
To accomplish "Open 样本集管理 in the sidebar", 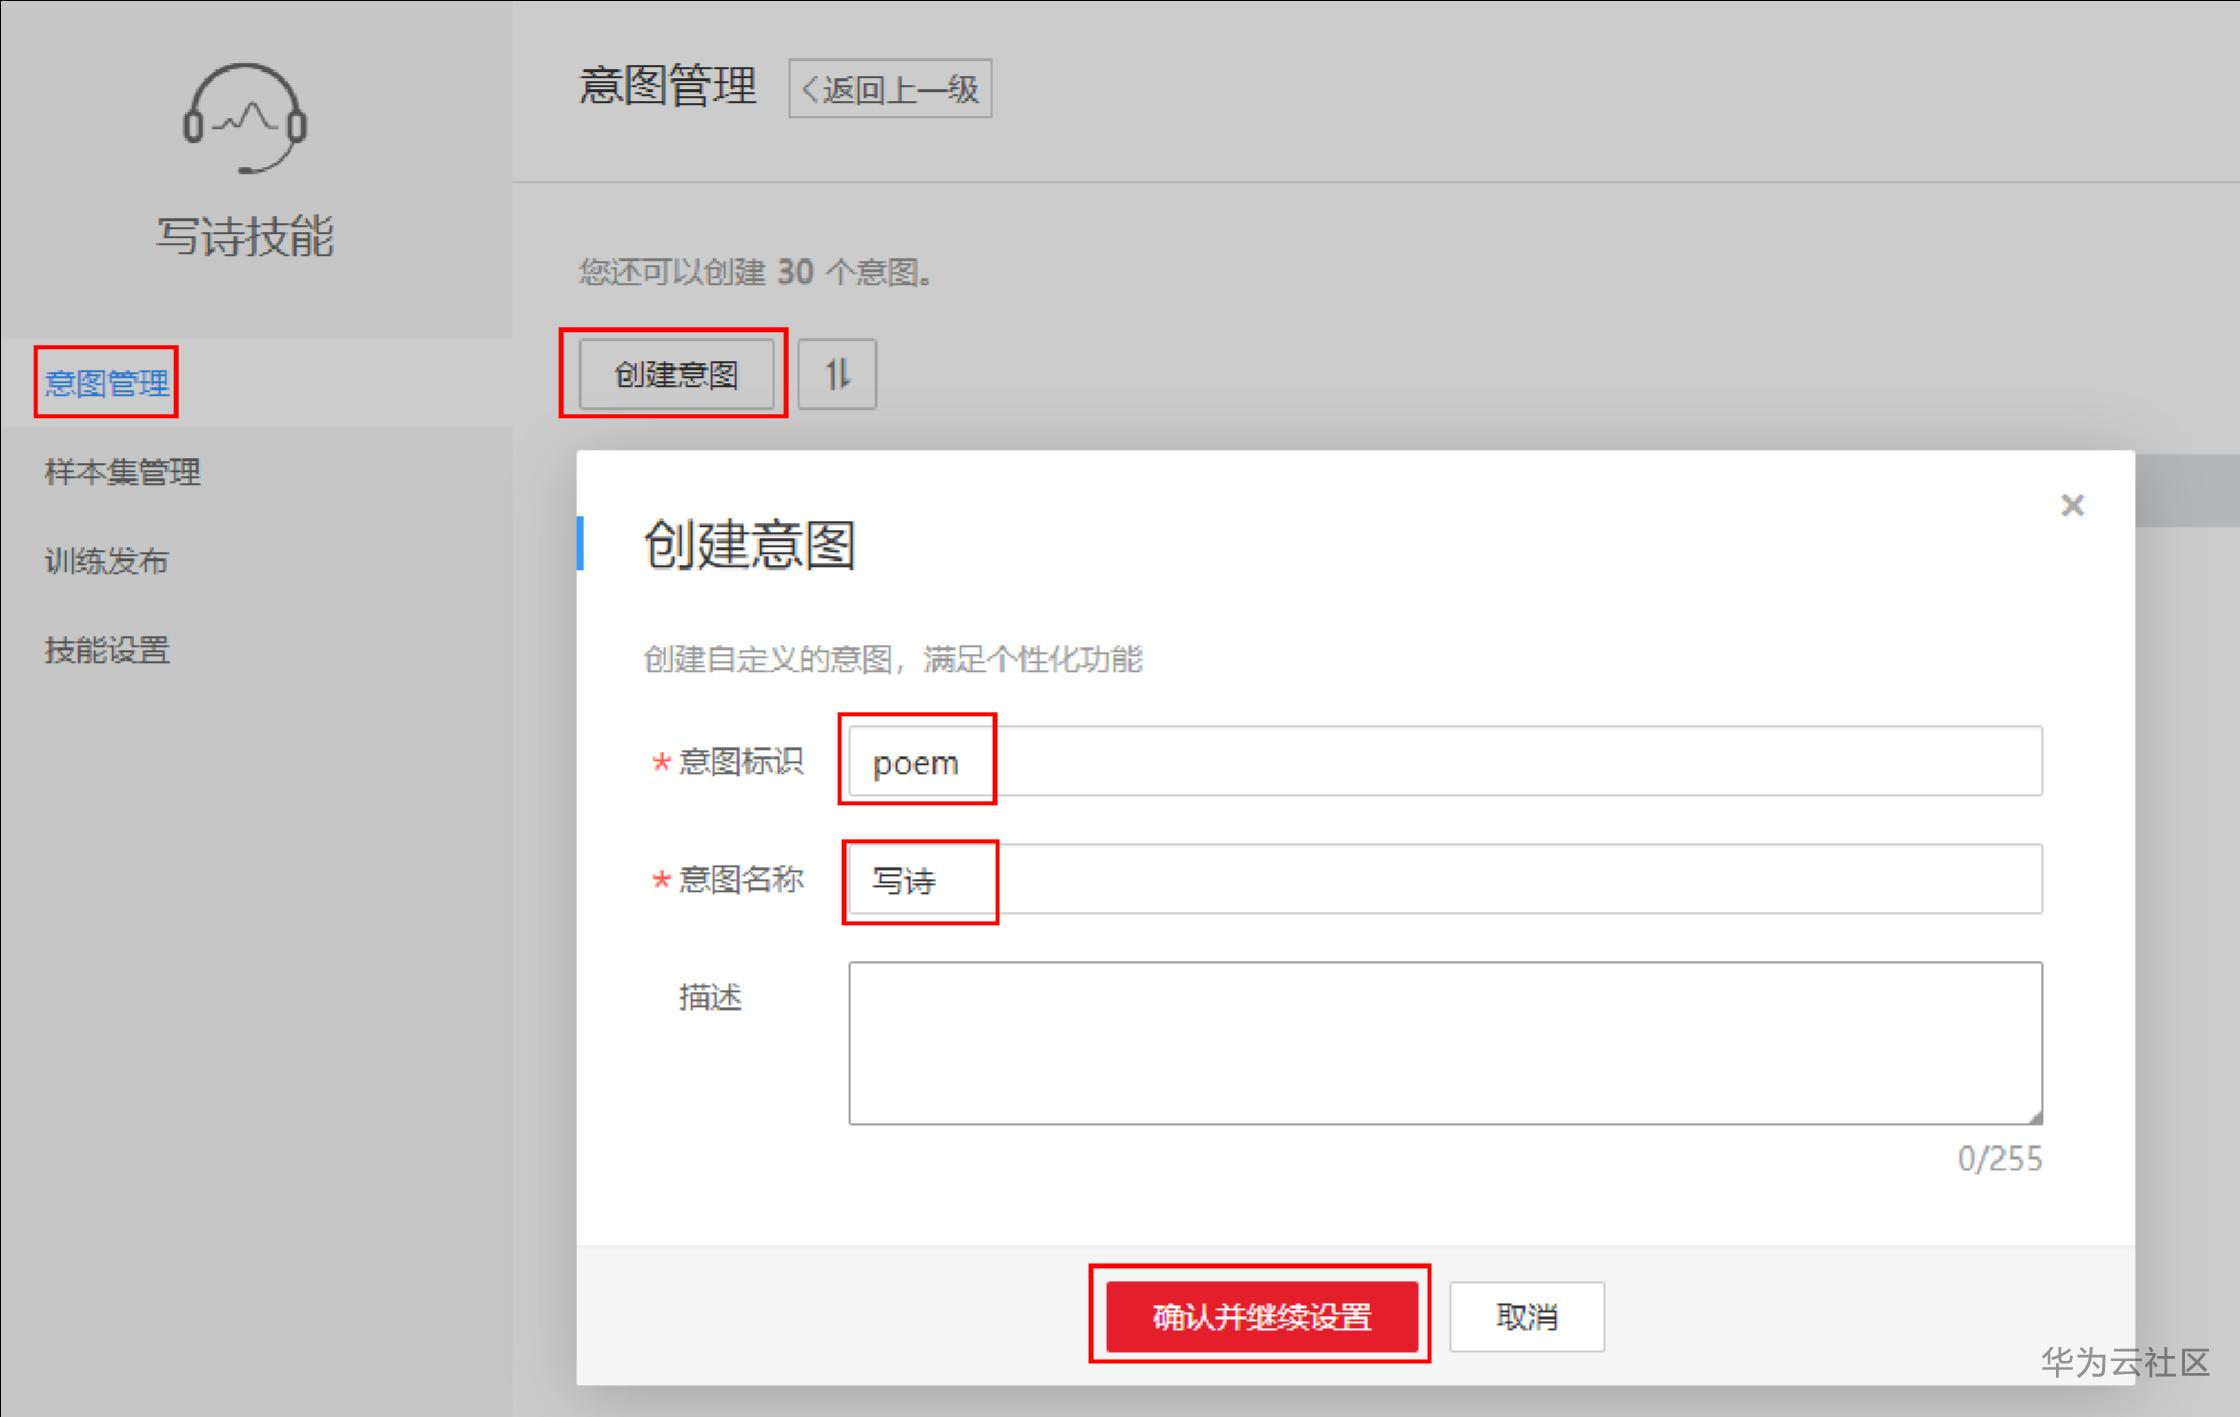I will (x=122, y=472).
